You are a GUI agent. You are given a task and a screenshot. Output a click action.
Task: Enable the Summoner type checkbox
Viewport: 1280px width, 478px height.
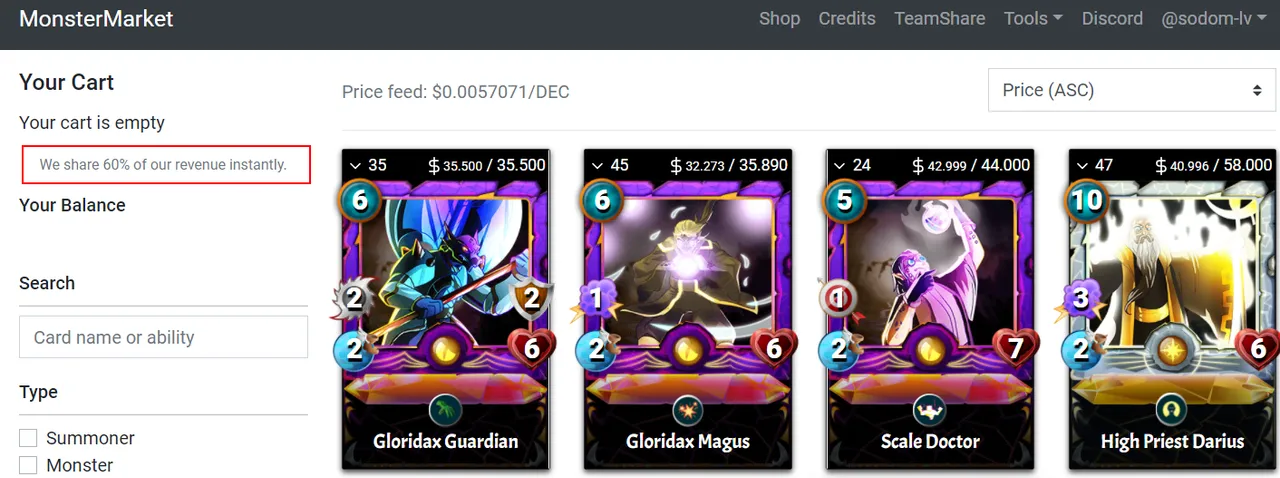(28, 438)
